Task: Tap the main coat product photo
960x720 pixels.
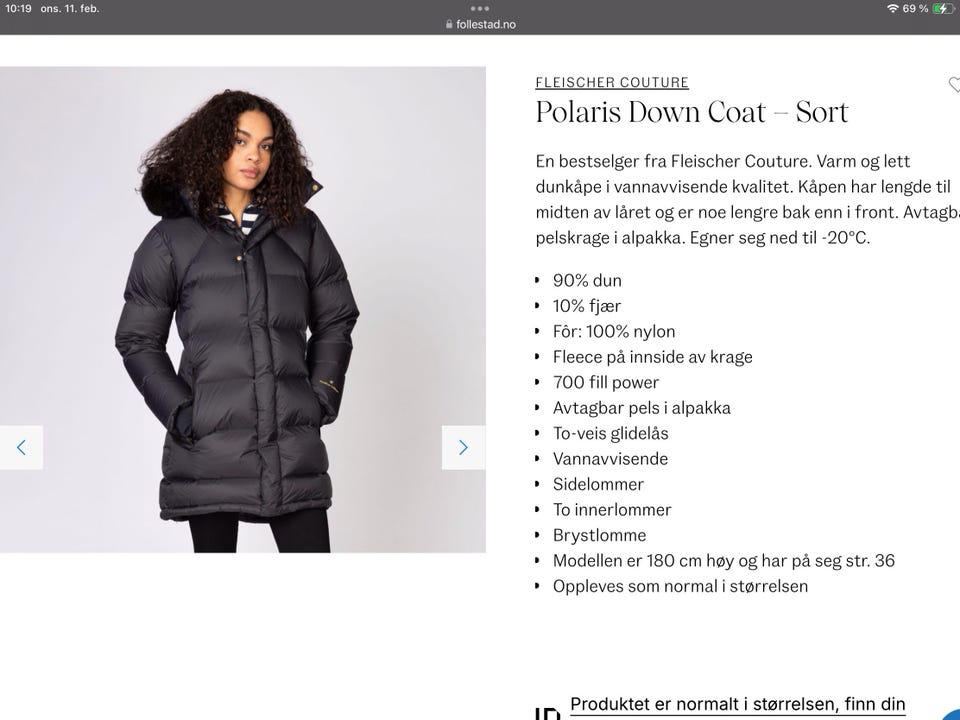Action: click(243, 310)
